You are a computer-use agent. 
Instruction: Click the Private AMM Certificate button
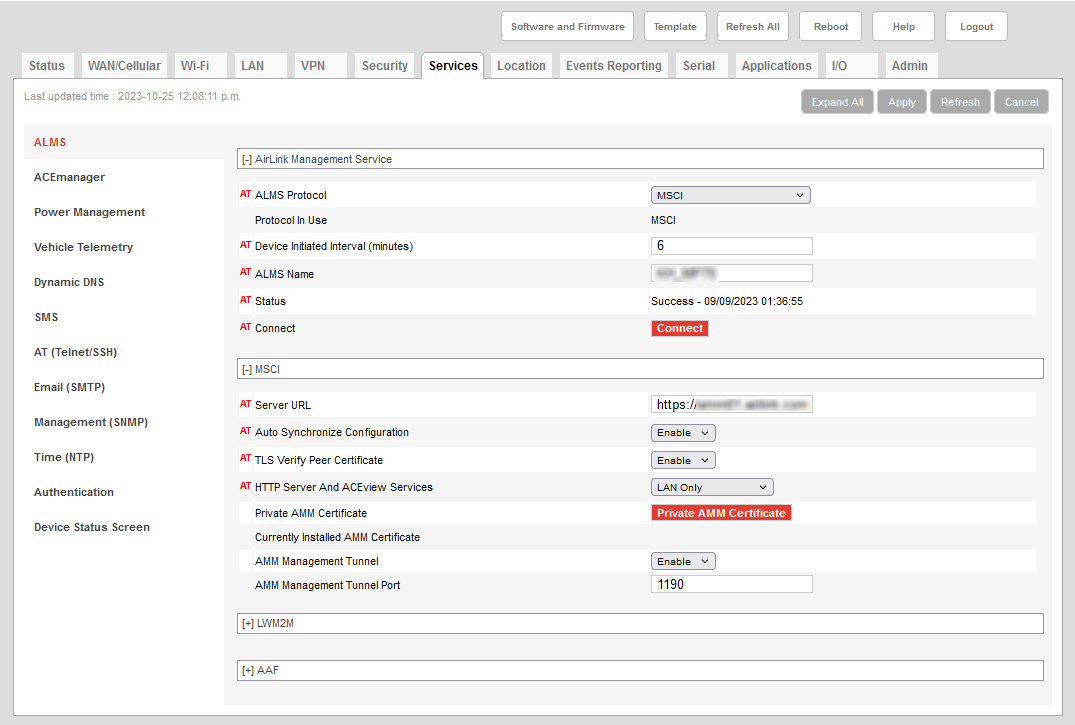point(721,513)
